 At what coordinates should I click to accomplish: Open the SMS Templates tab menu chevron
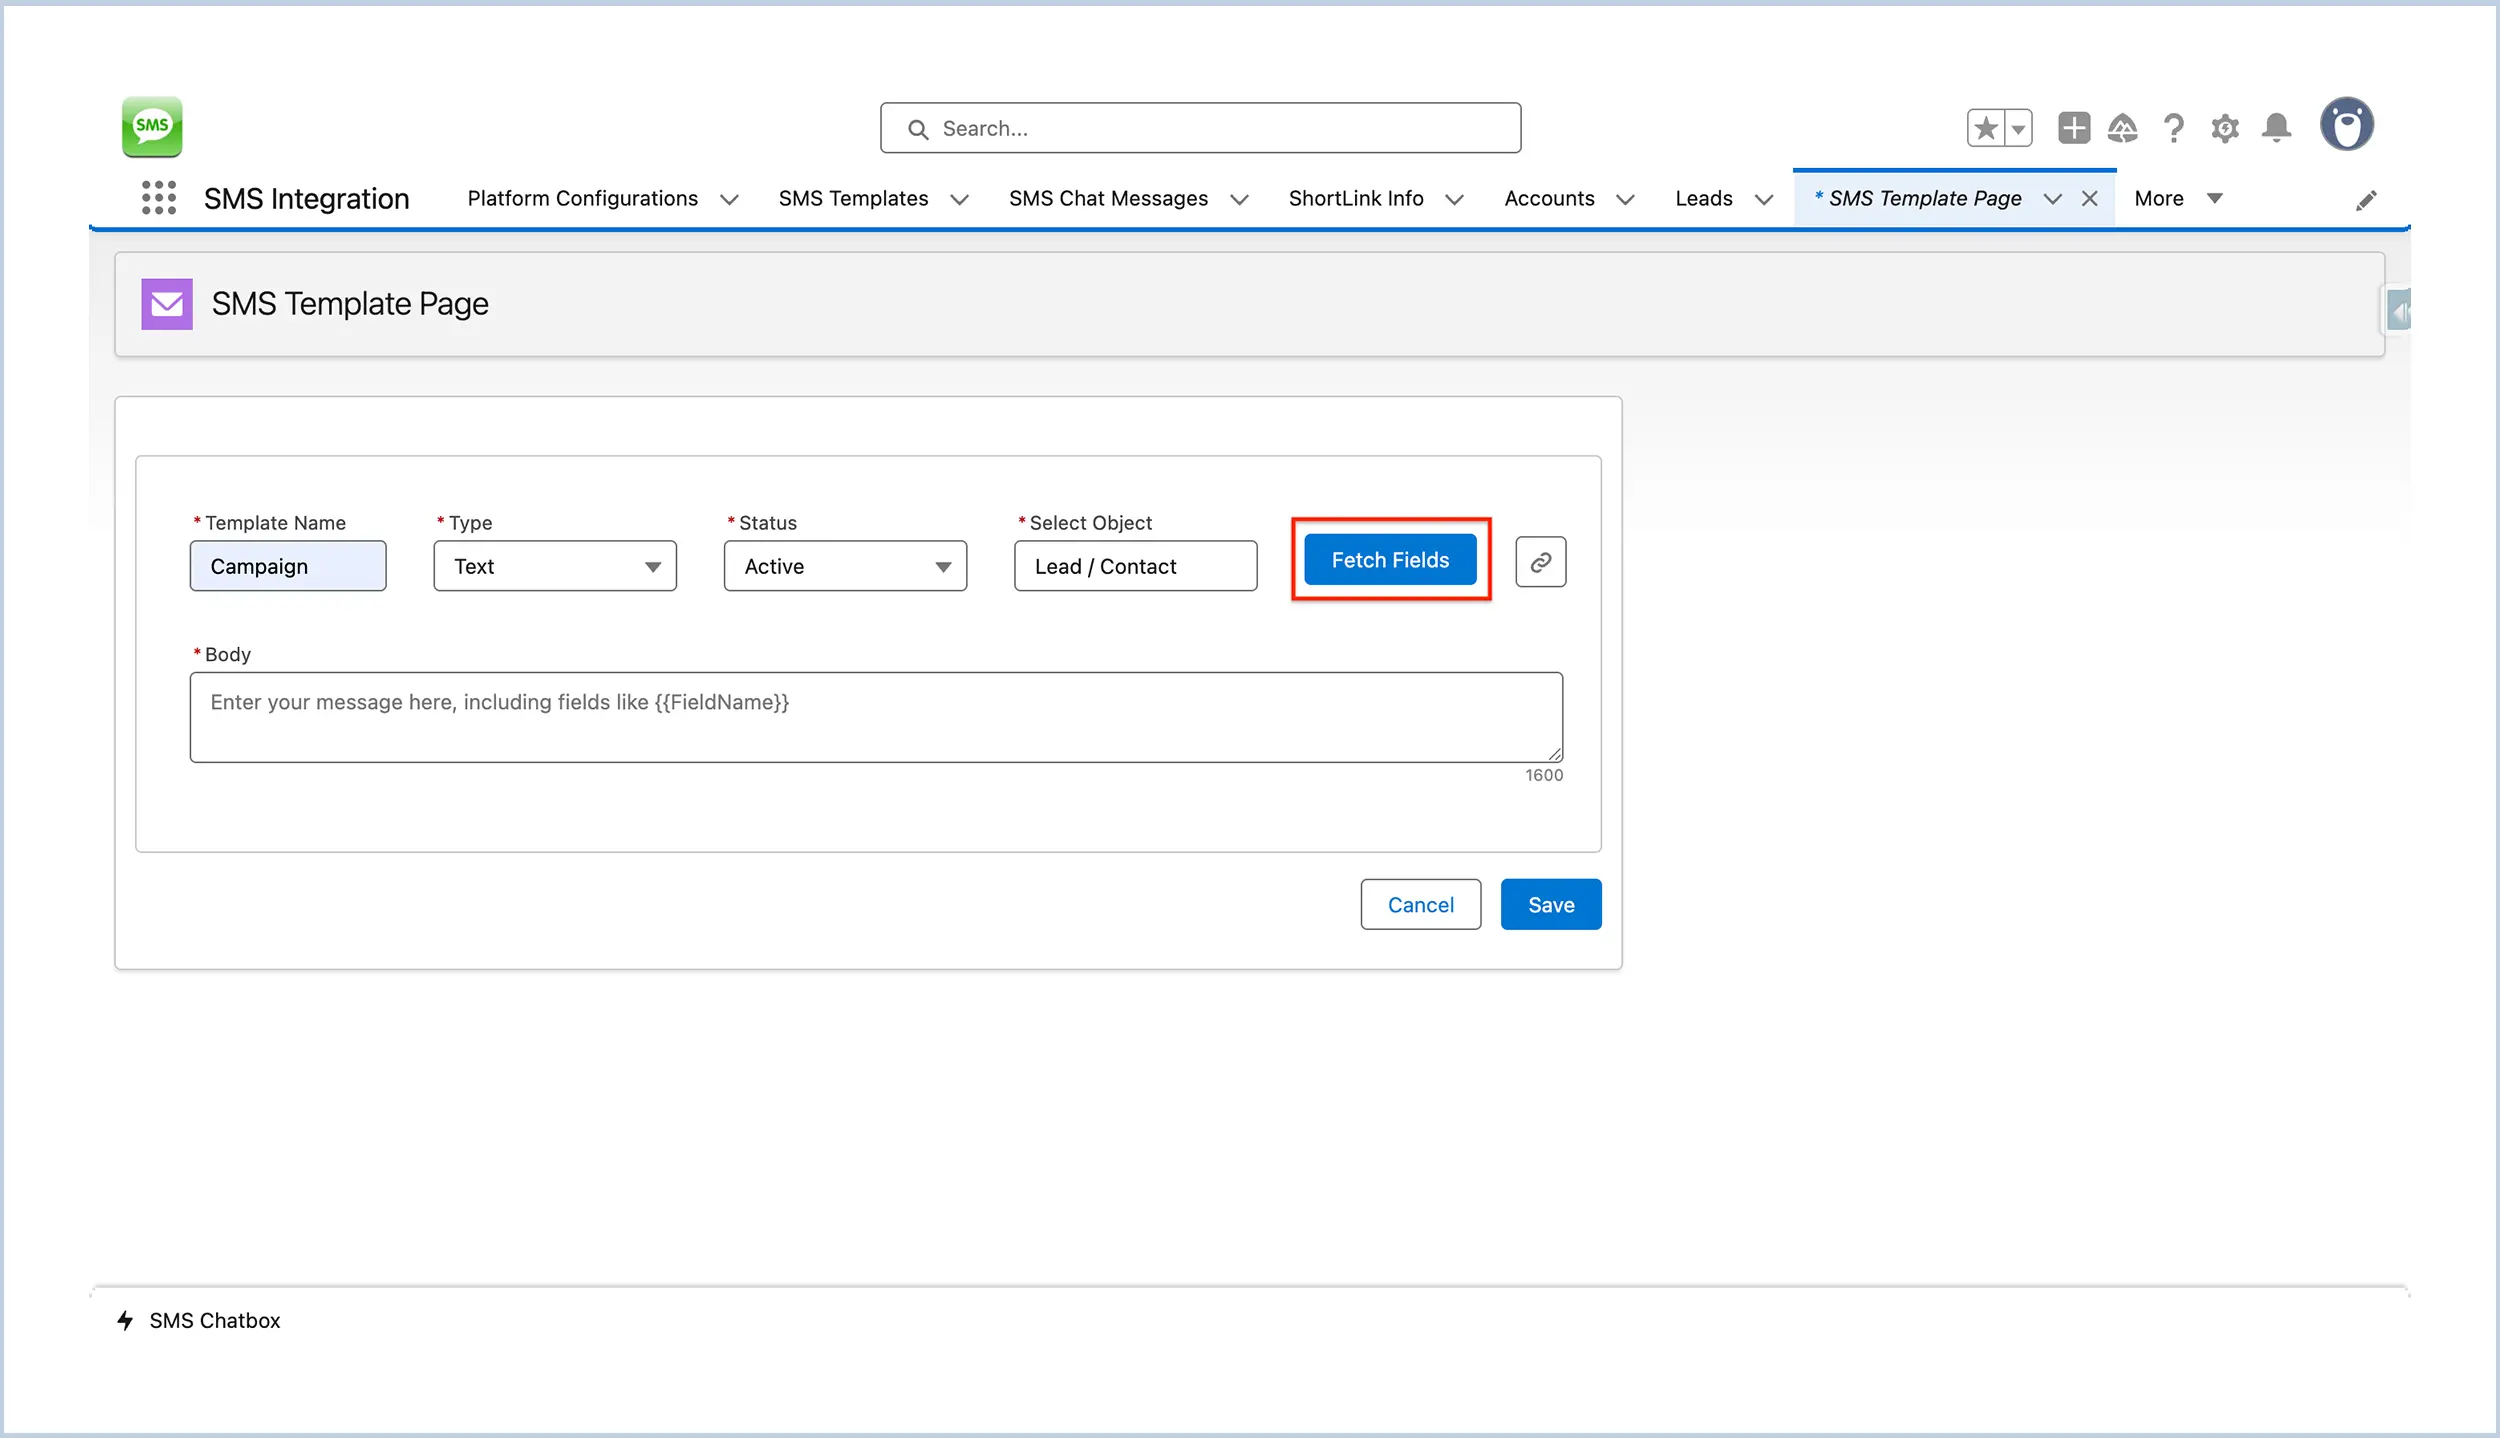coord(959,198)
